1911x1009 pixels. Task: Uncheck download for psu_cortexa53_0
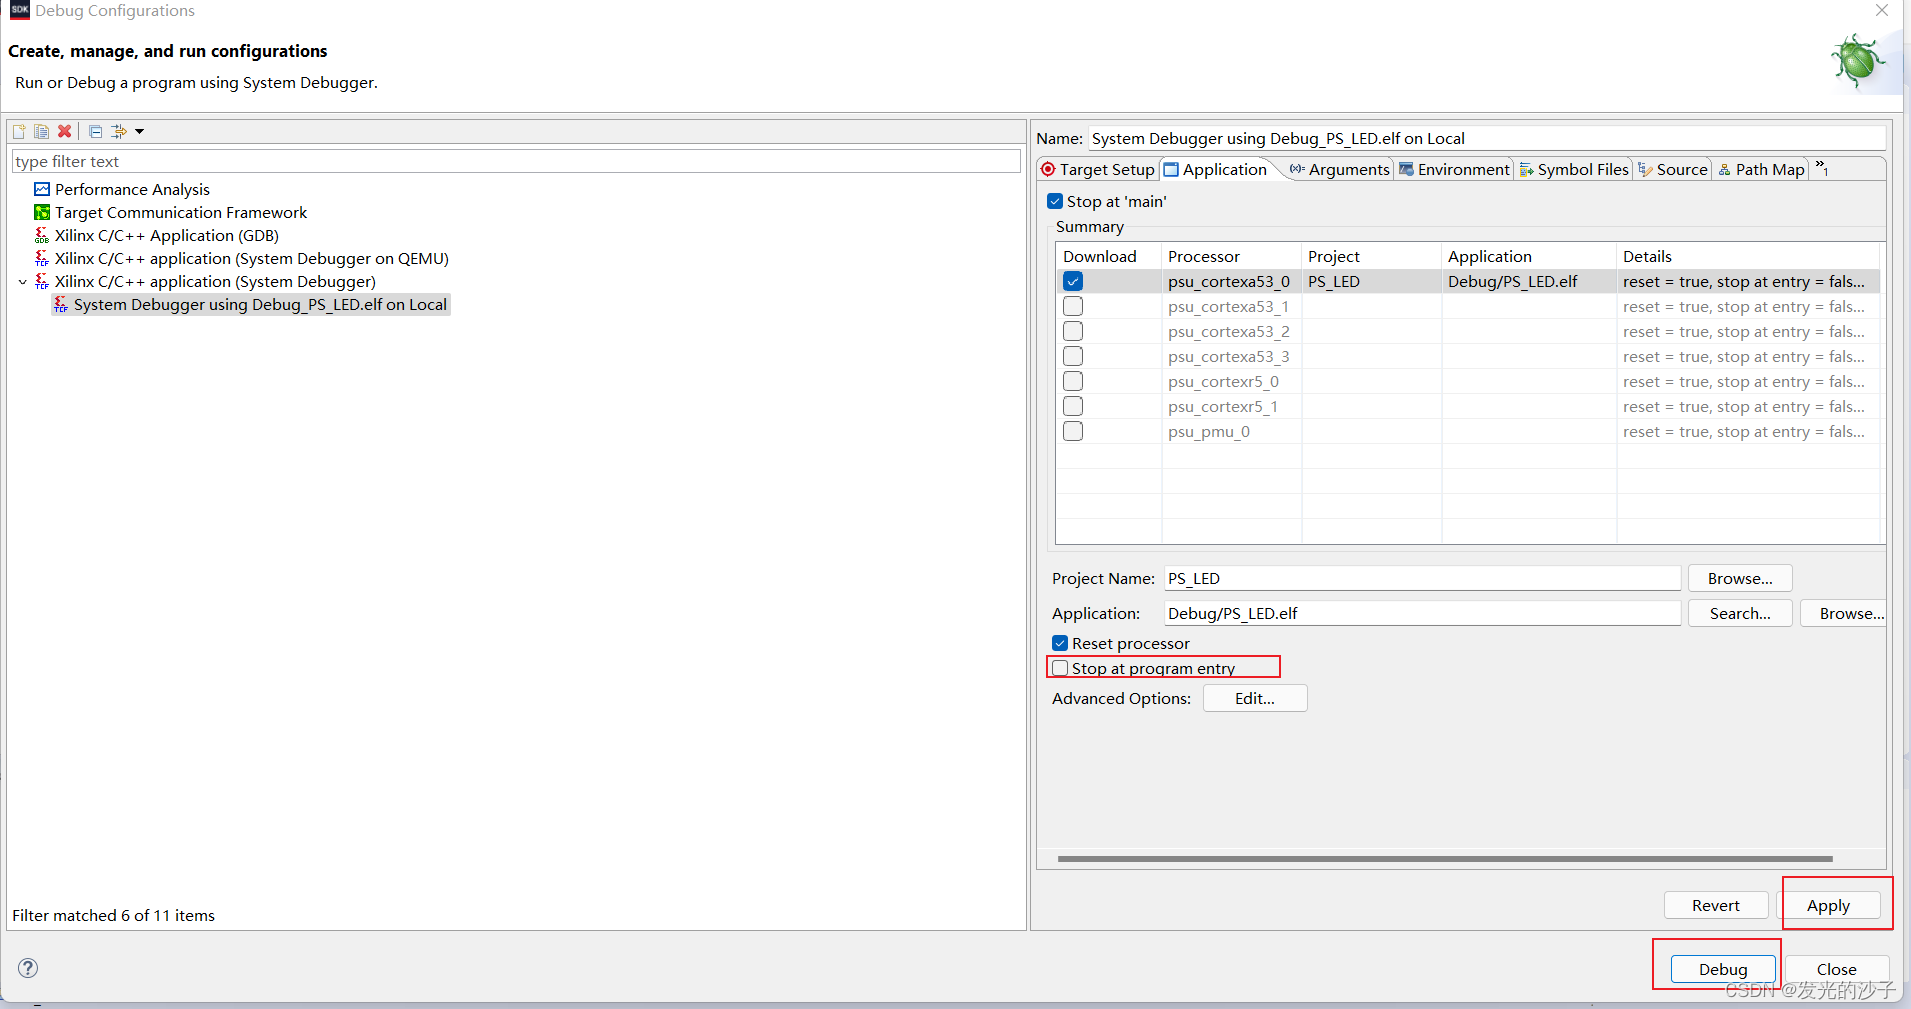[x=1073, y=281]
